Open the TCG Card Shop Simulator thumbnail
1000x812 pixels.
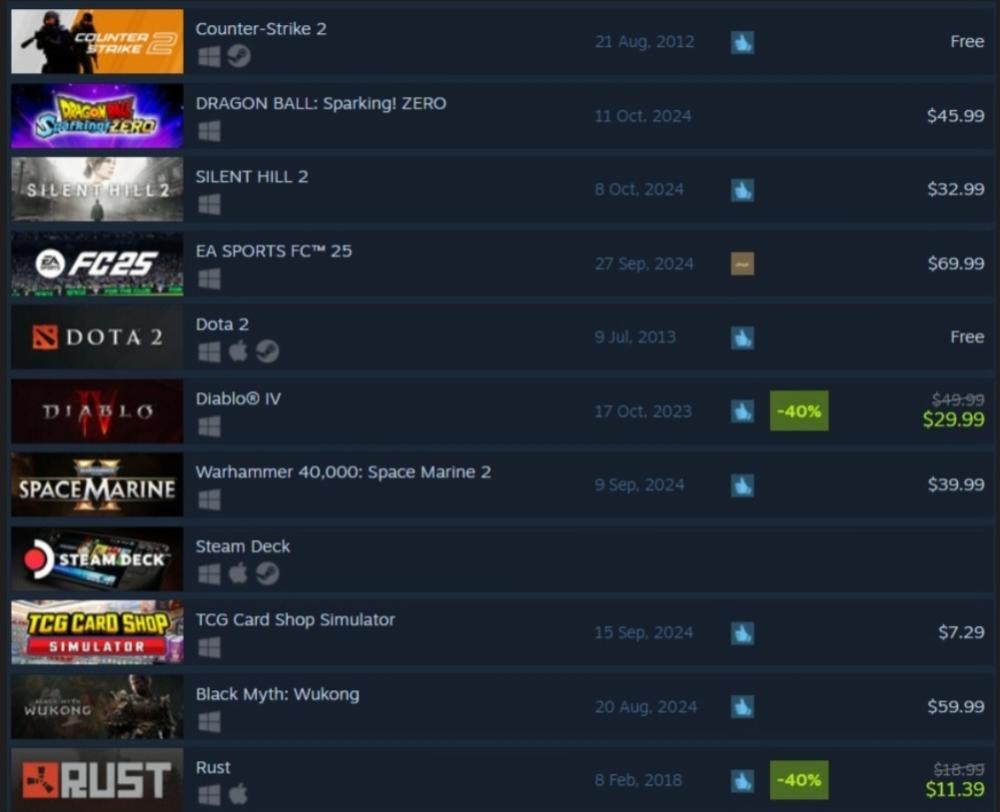97,632
